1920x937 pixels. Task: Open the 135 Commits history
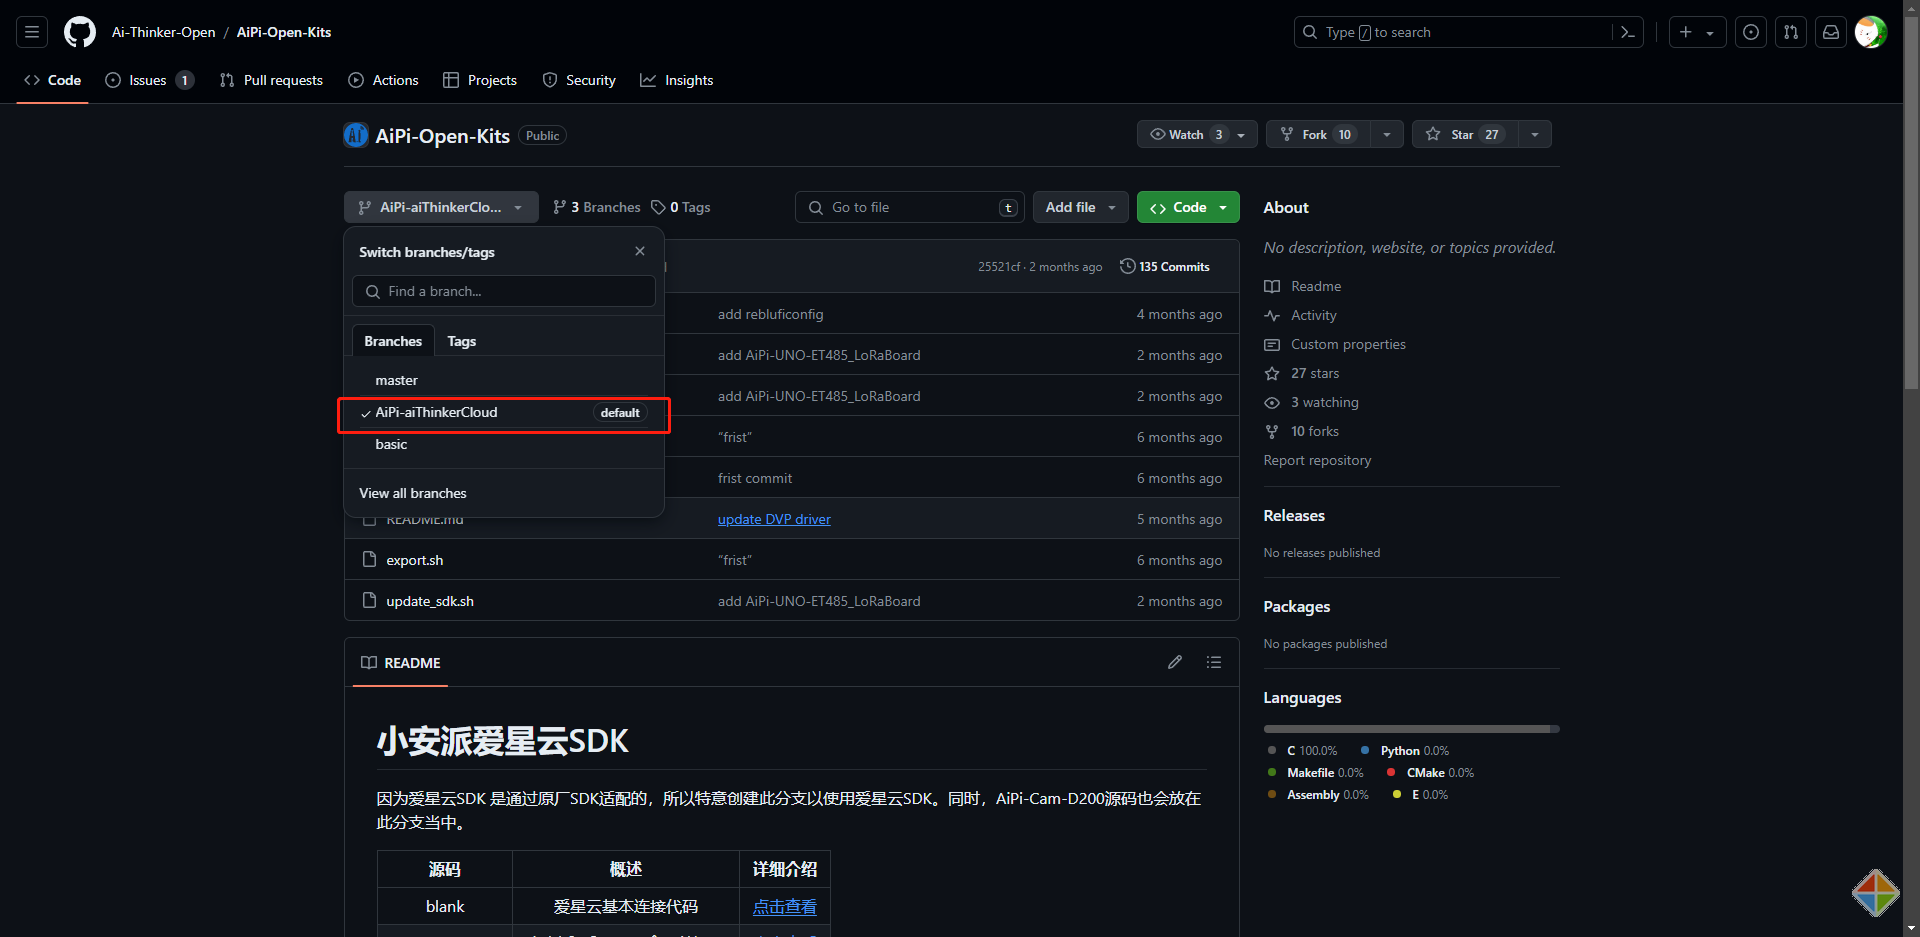coord(1165,266)
